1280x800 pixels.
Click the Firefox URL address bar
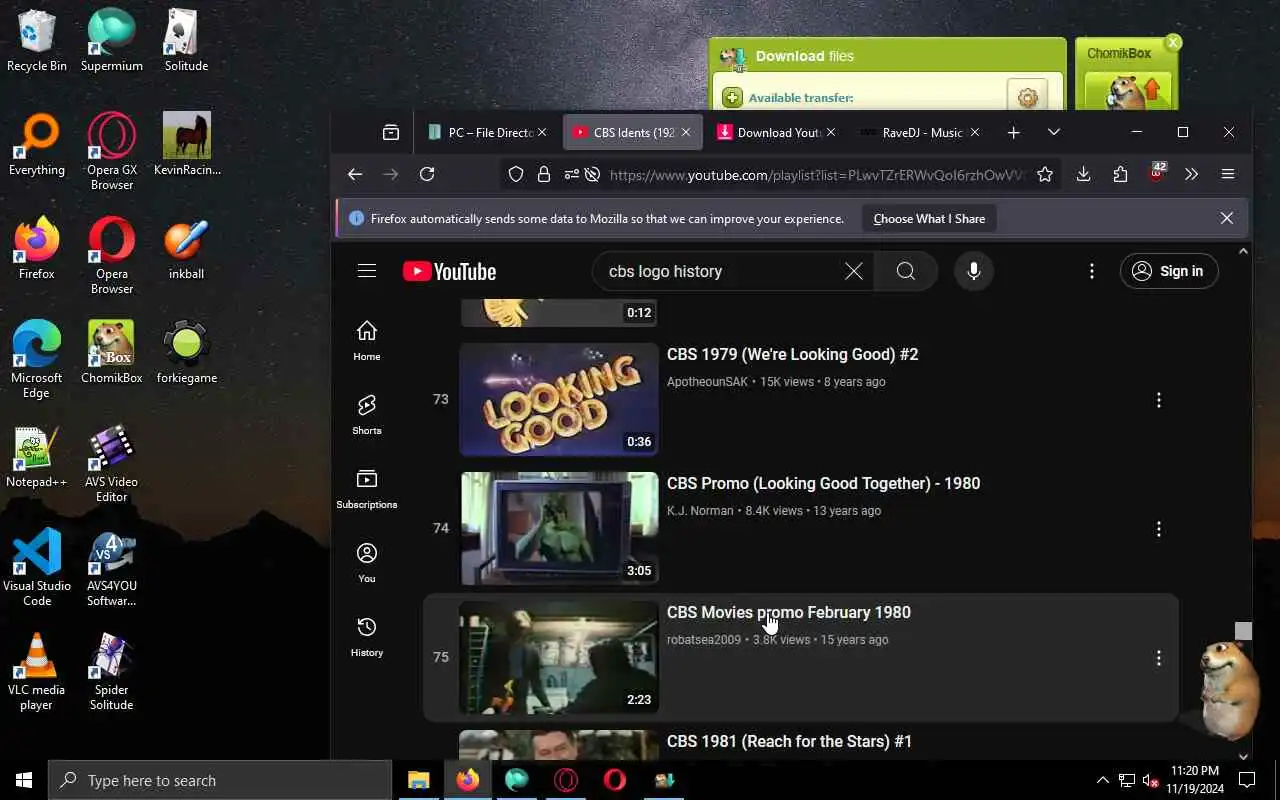816,175
